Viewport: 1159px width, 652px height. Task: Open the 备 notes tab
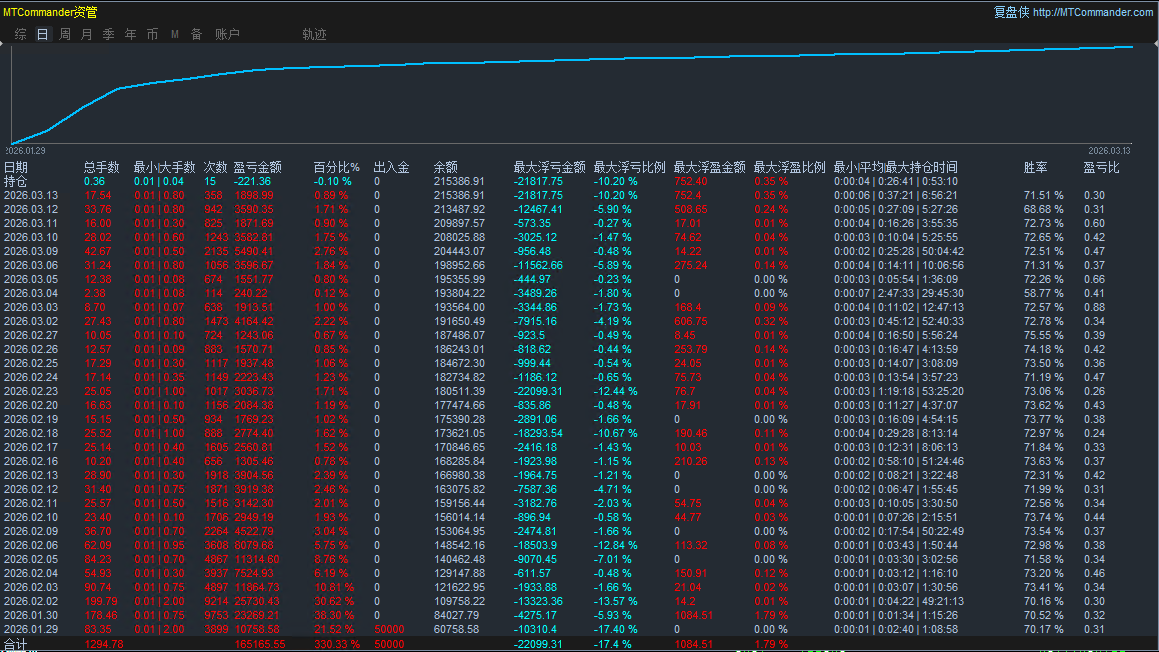pyautogui.click(x=197, y=34)
